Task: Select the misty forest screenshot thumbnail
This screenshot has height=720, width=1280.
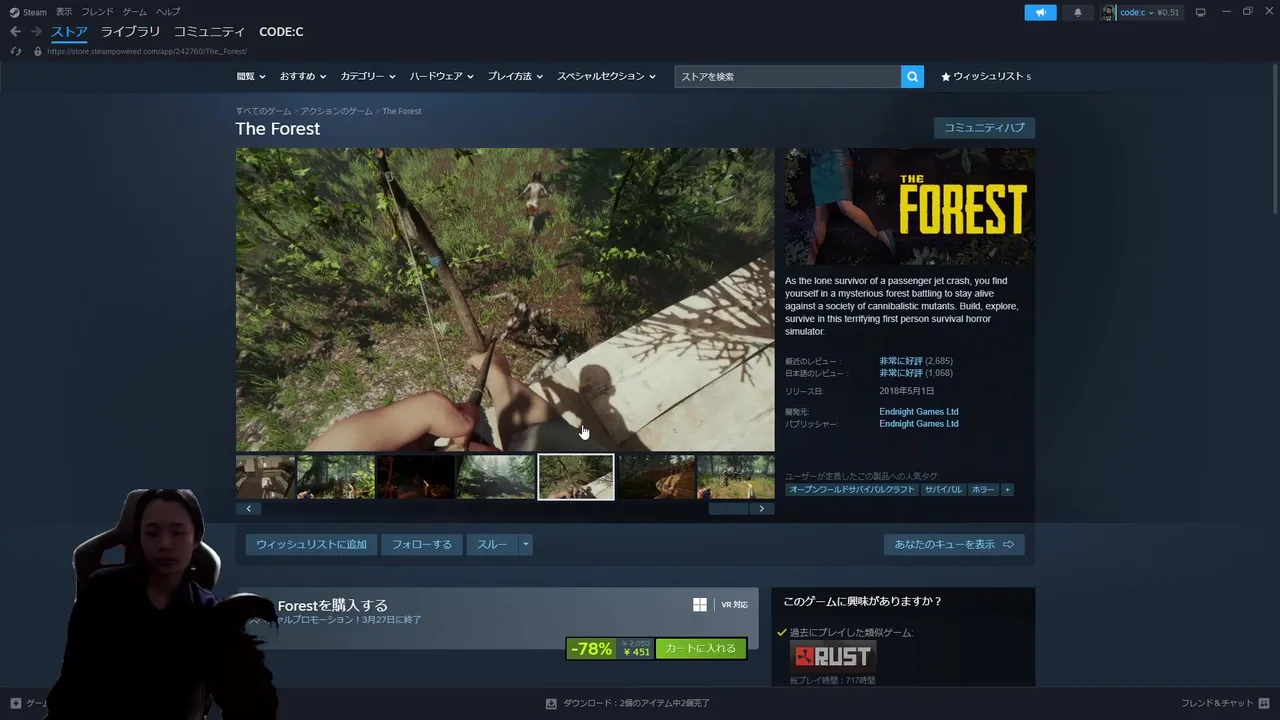Action: [496, 477]
